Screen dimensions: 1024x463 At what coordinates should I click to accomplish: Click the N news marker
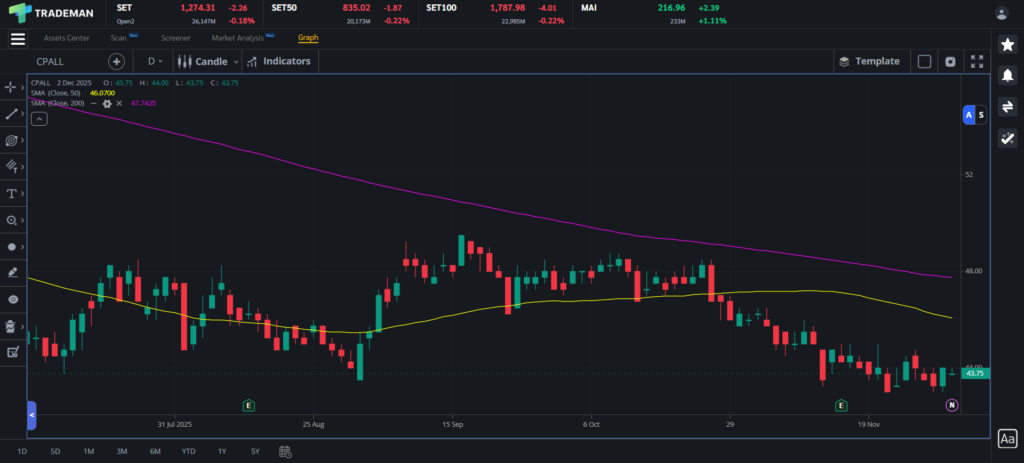pos(952,406)
